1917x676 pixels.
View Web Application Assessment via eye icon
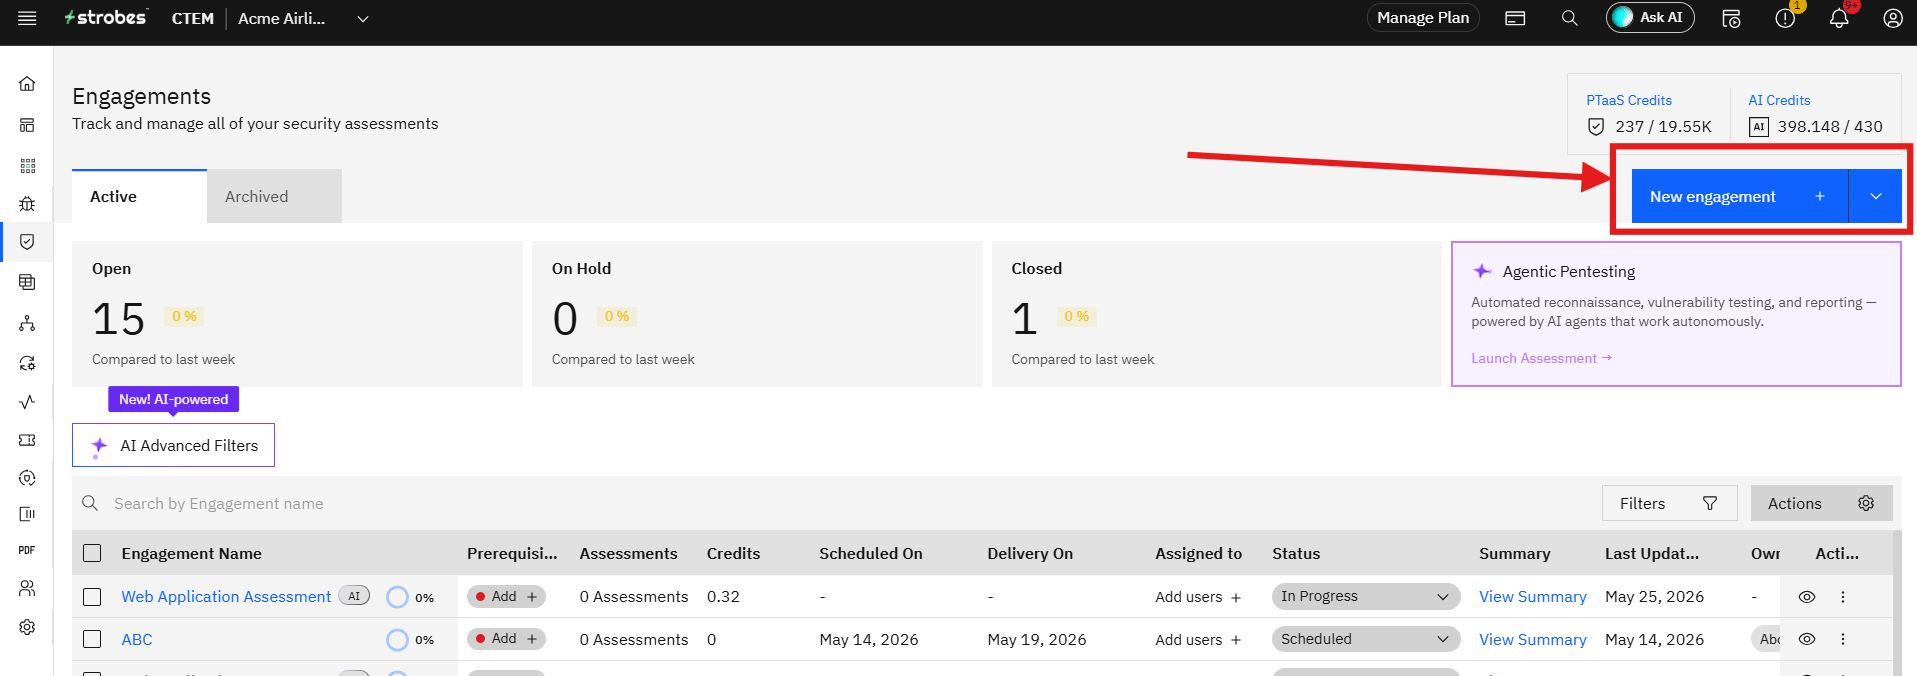[1807, 597]
